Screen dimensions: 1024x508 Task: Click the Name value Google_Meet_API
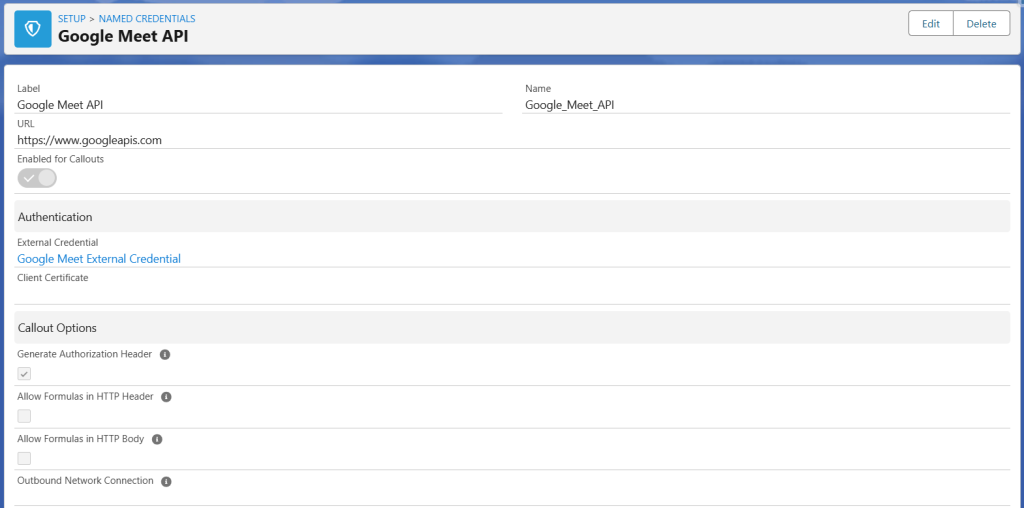(569, 104)
